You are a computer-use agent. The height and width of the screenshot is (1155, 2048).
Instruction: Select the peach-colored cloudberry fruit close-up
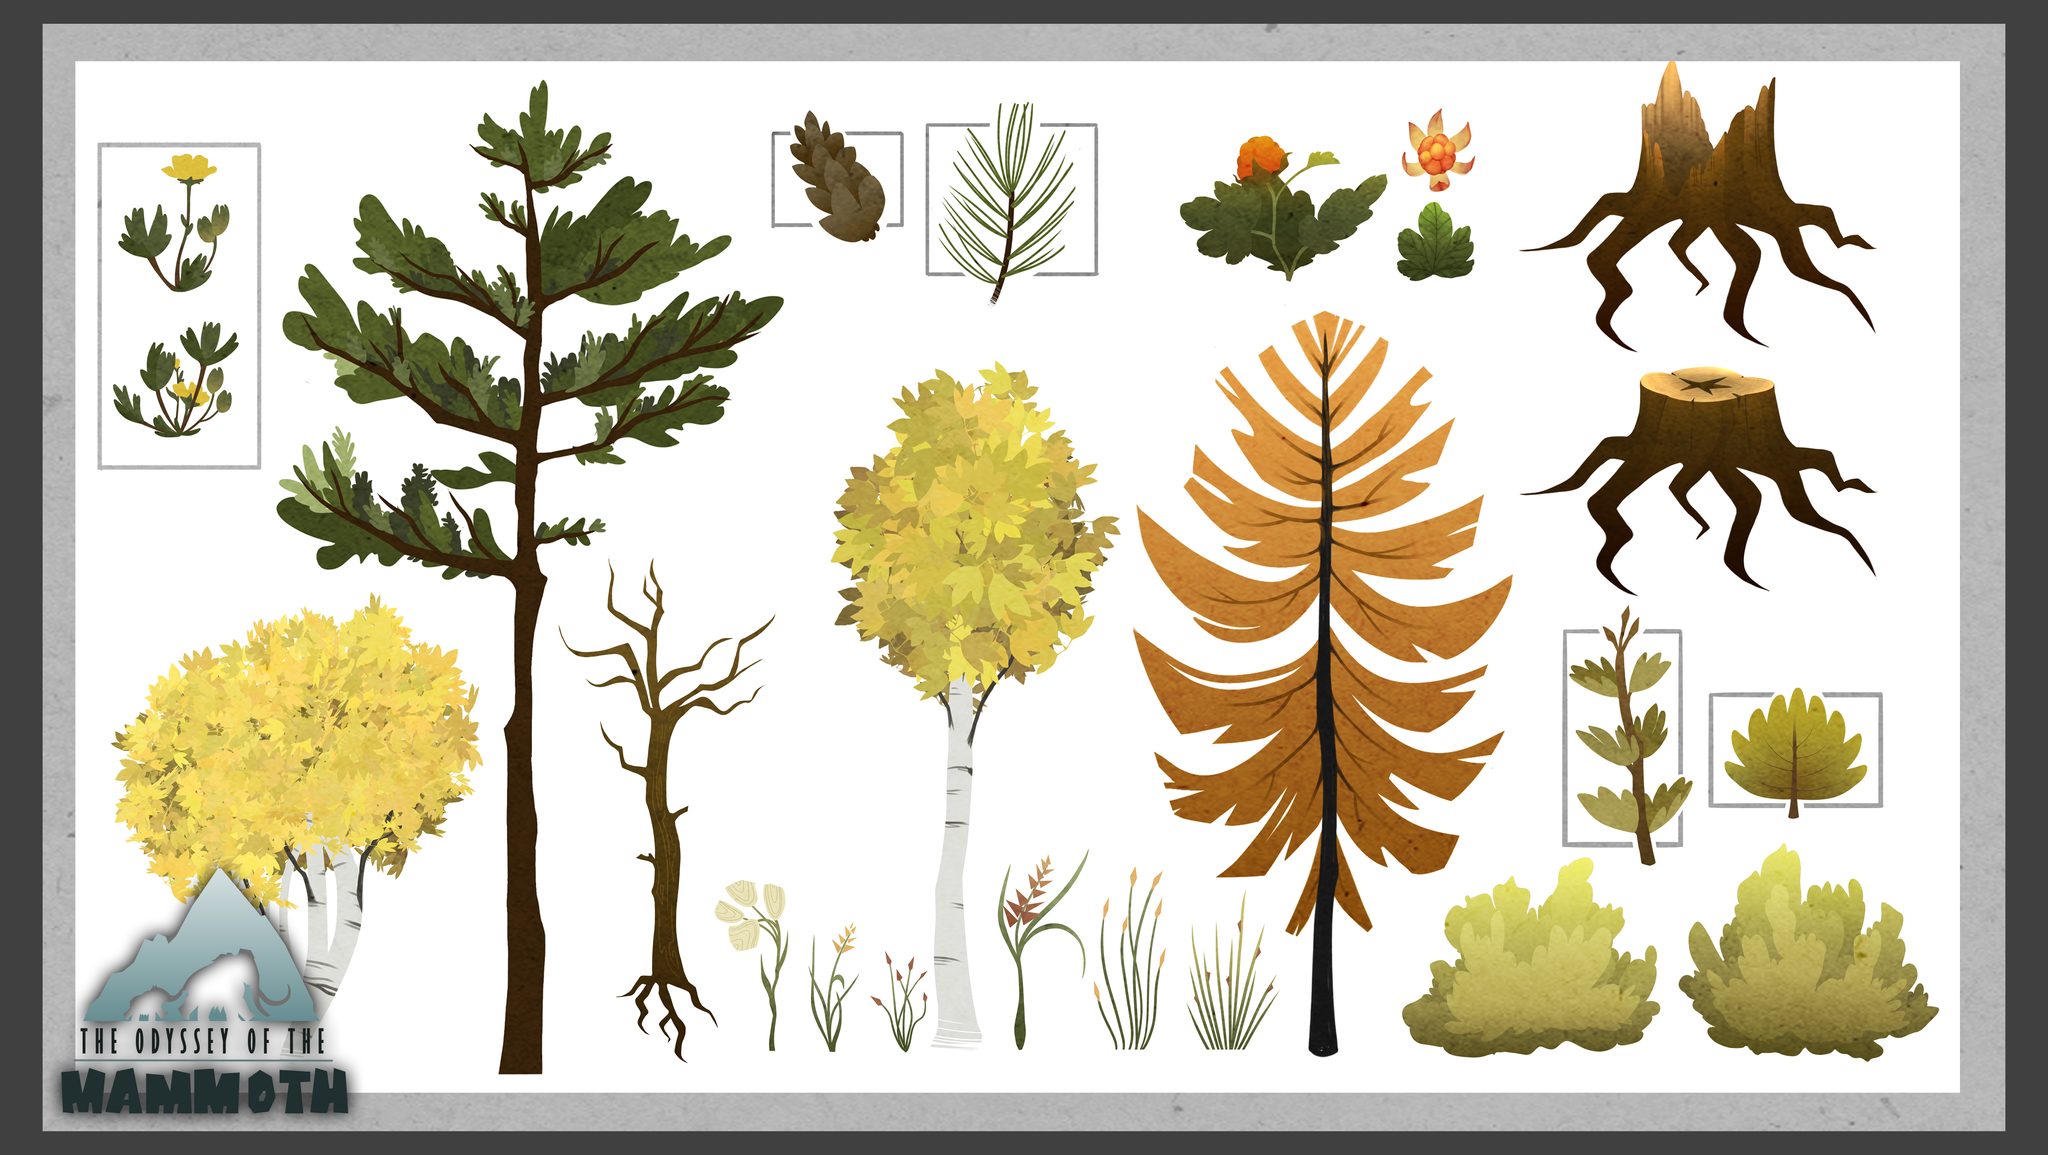pos(1437,151)
